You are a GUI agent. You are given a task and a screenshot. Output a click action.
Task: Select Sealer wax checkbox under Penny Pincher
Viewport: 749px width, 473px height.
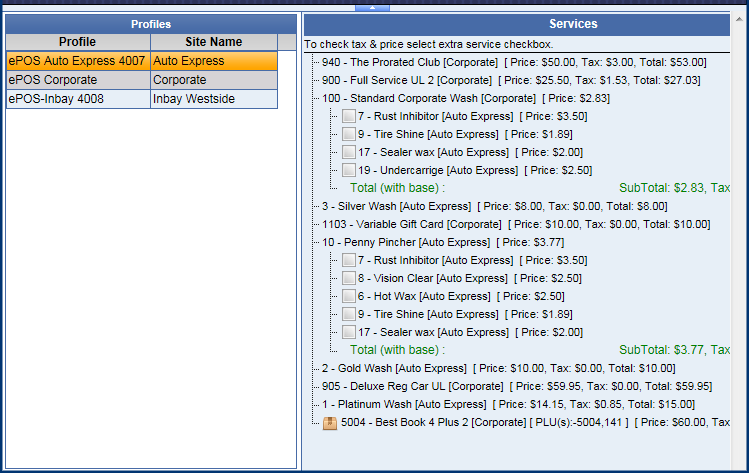coord(348,332)
